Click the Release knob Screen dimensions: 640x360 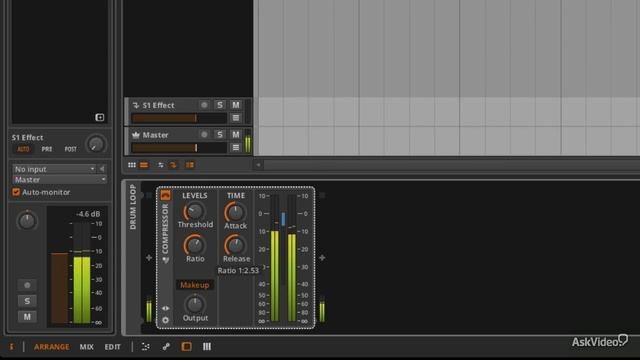tap(235, 245)
